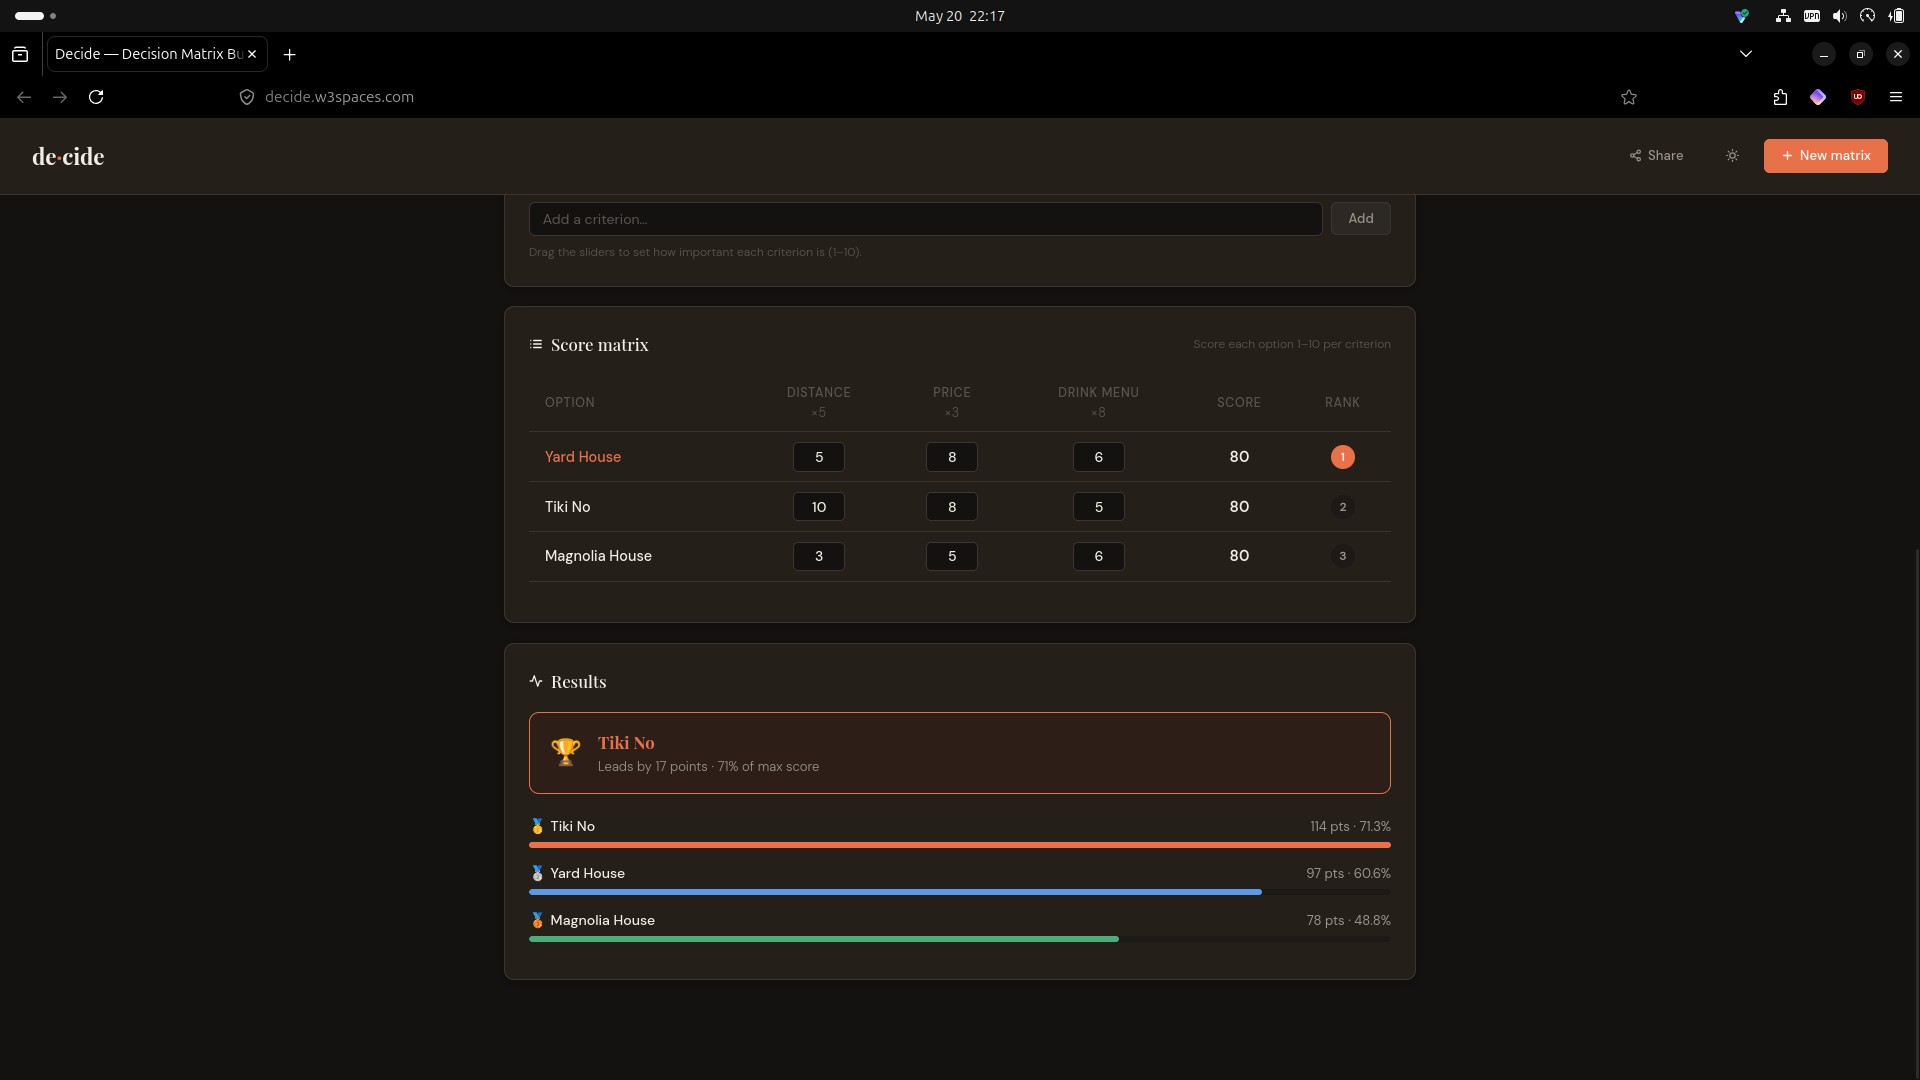Viewport: 1920px width, 1080px height.
Task: Select the Decide — Decision Matrix tab
Action: click(156, 54)
